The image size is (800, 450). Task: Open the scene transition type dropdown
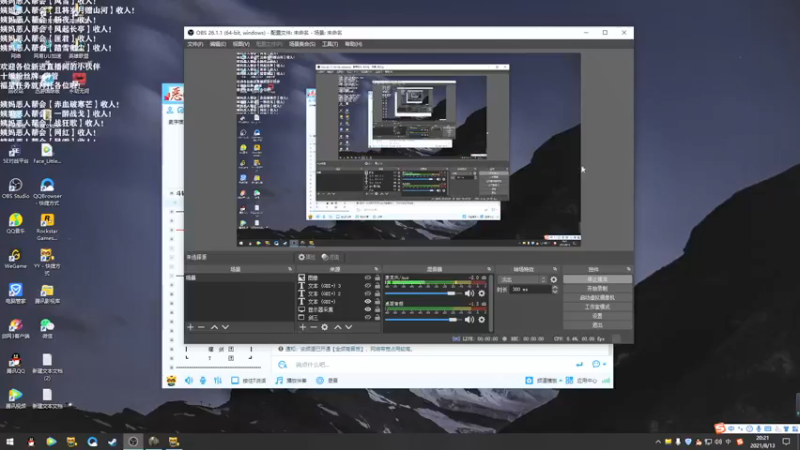click(x=522, y=280)
